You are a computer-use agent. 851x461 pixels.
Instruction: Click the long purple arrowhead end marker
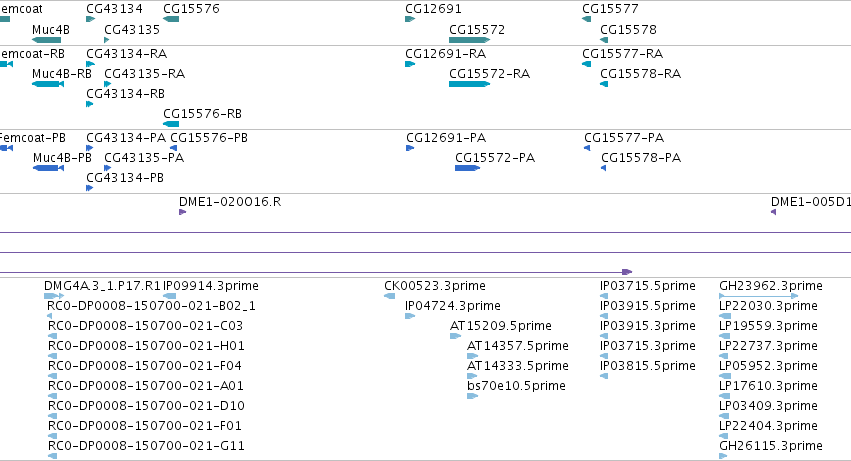click(x=627, y=271)
